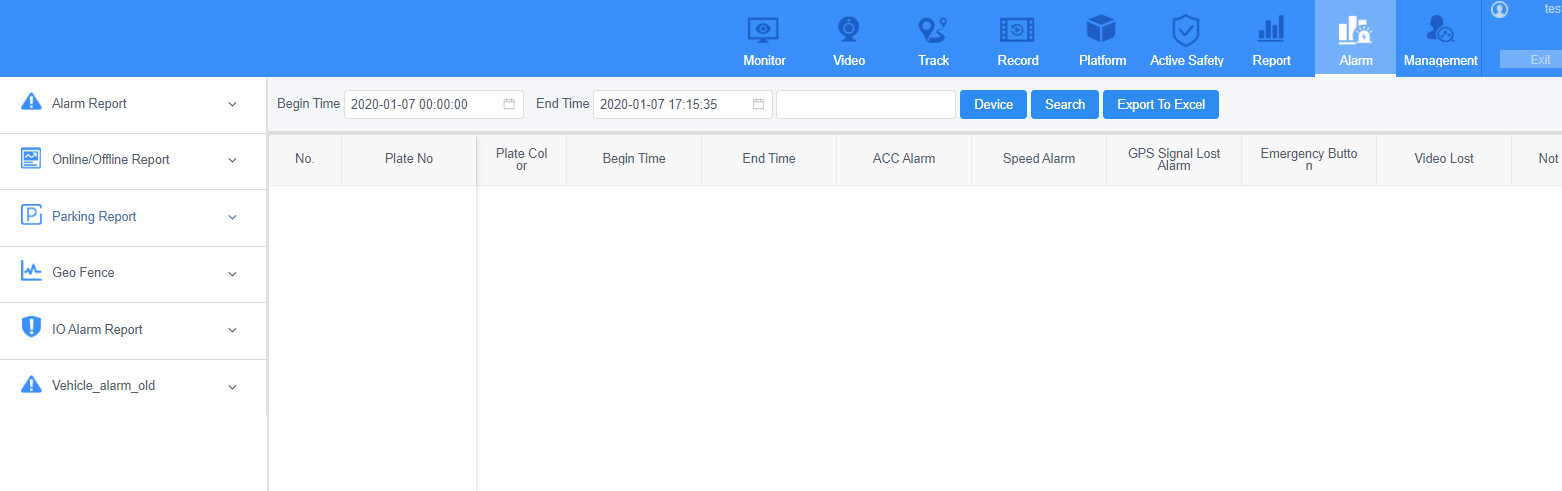Expand the Parking Report section
Viewport: 1562px width, 491px height.
[x=133, y=217]
